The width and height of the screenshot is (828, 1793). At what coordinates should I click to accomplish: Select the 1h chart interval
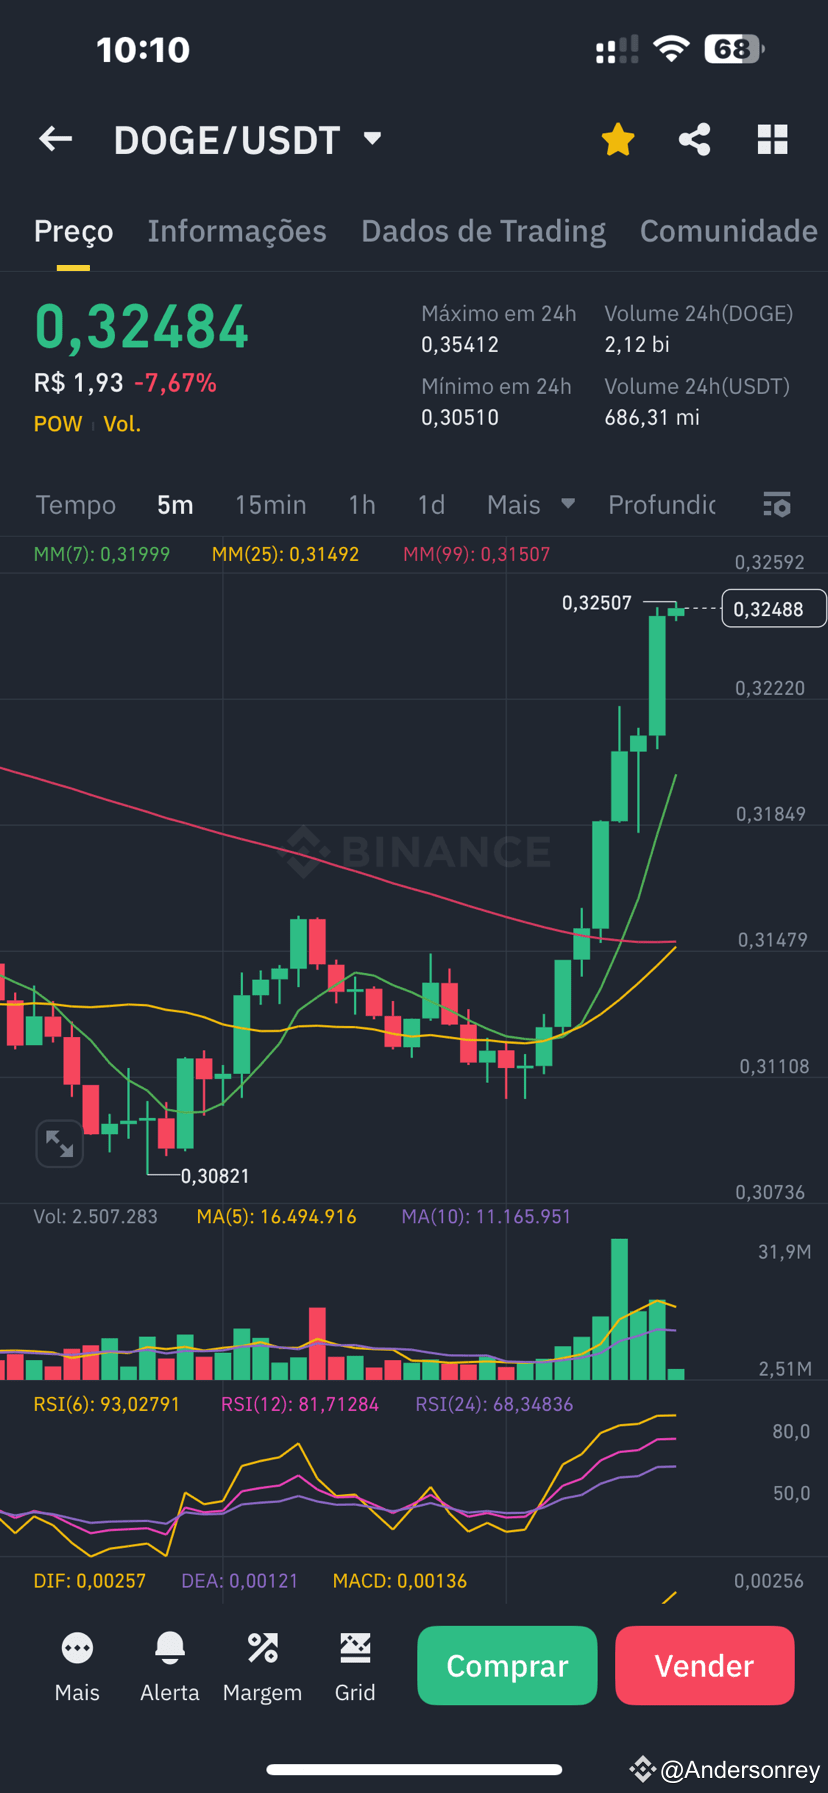click(x=362, y=505)
